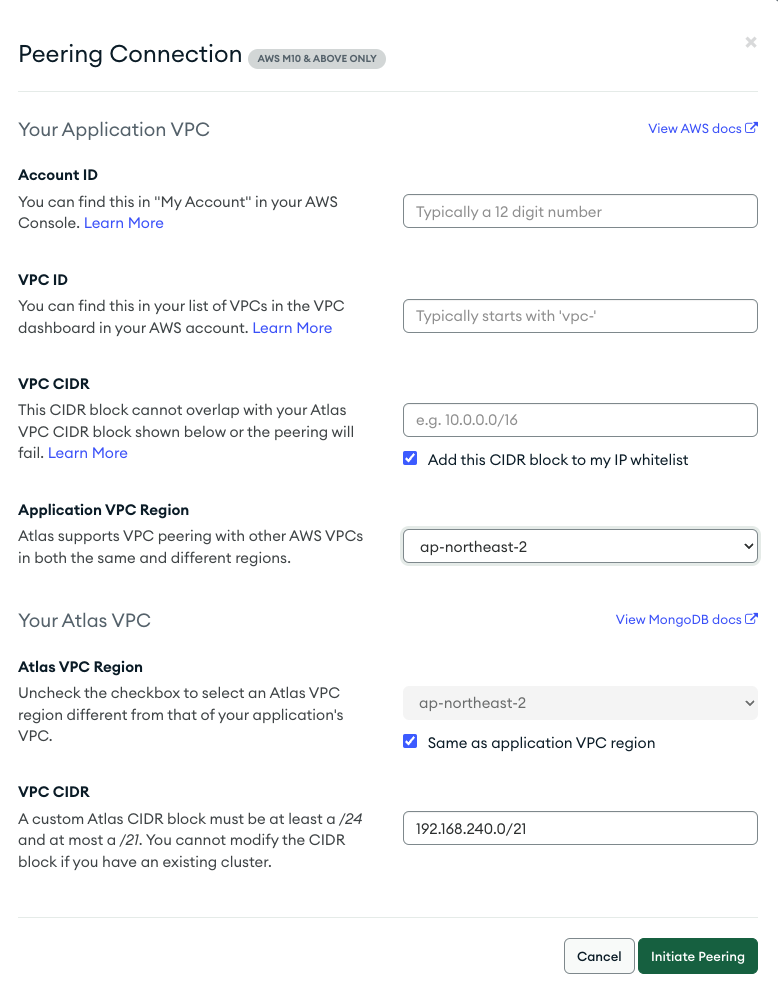Click the VPC ID text field

coord(580,316)
